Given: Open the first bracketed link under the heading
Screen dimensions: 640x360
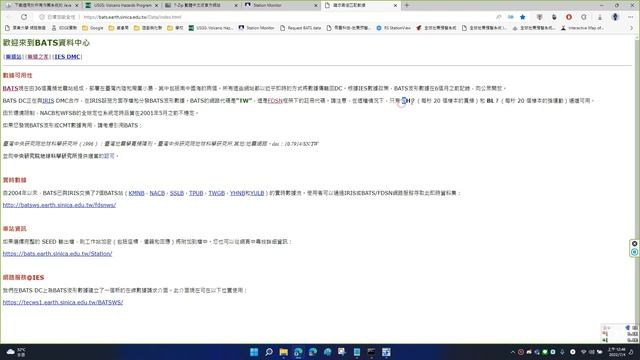Looking at the screenshot, I should coord(13,57).
